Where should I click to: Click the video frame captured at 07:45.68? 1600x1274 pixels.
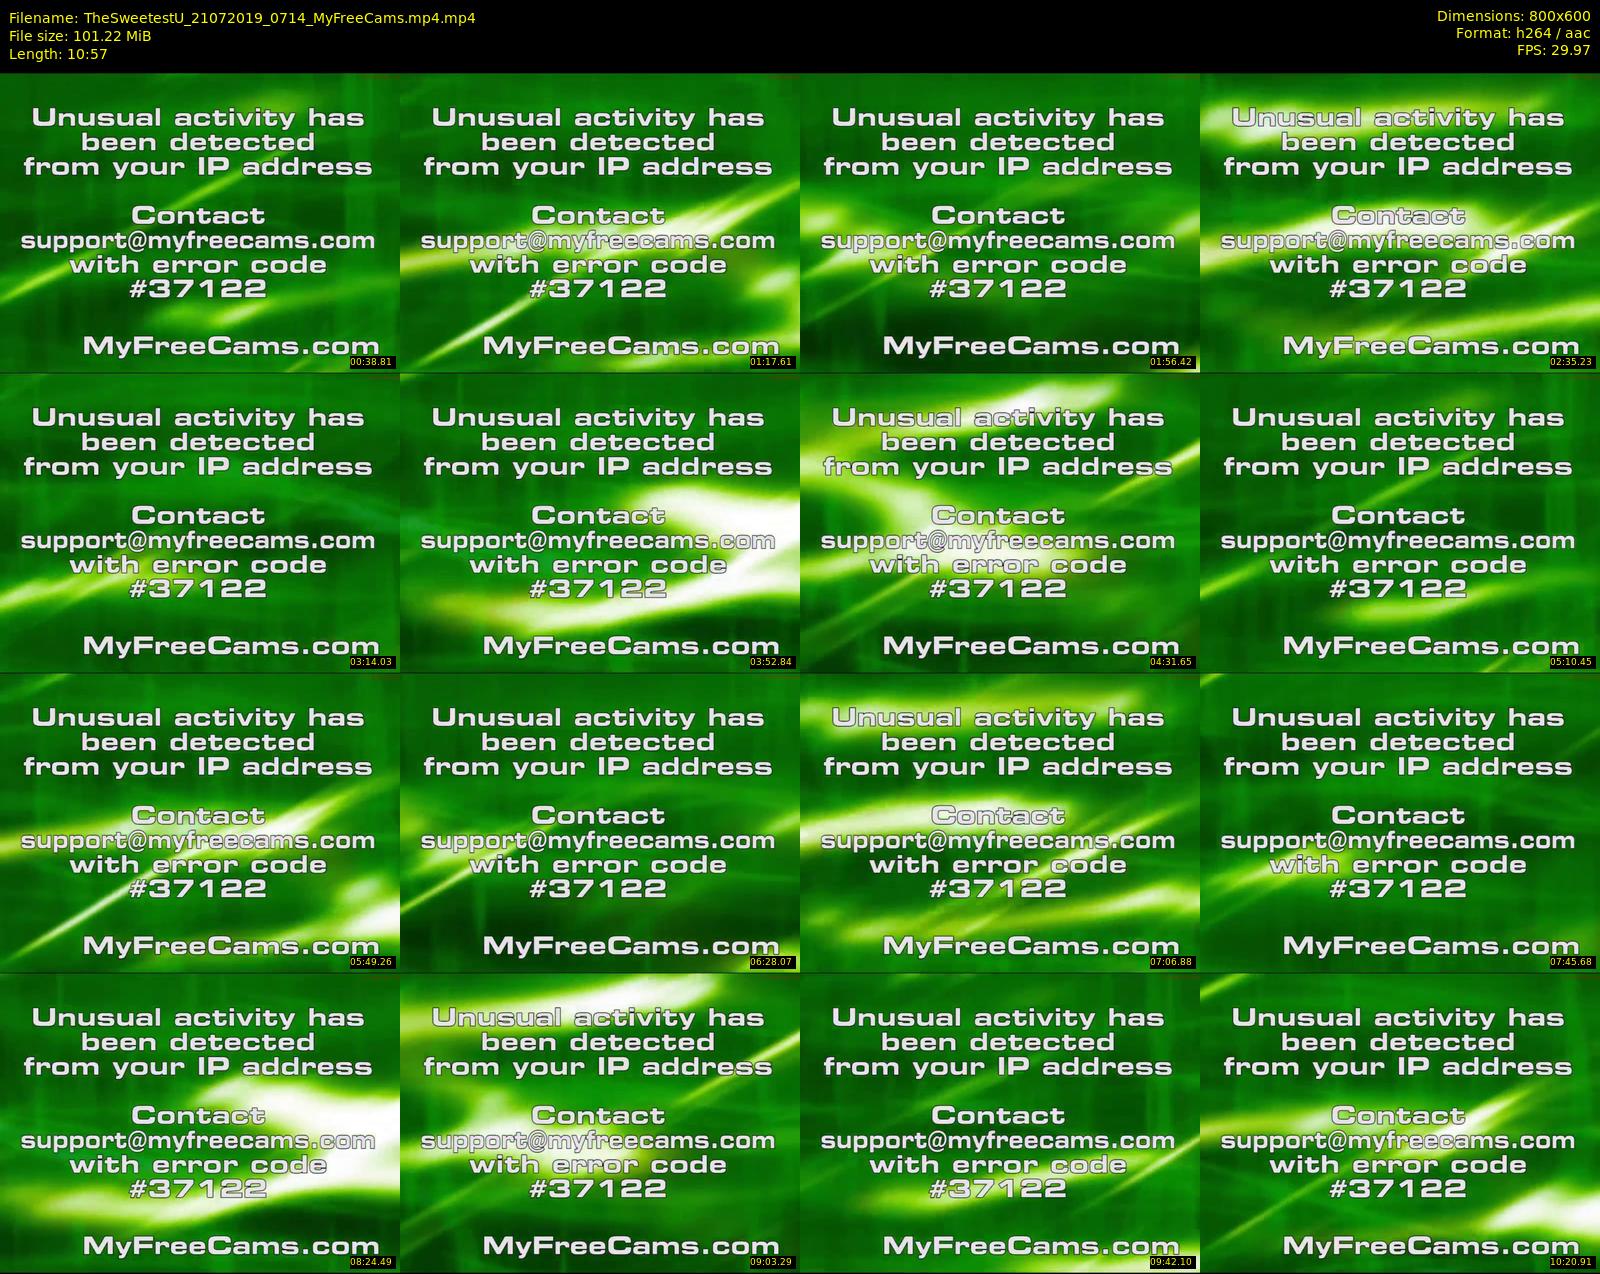1400,822
